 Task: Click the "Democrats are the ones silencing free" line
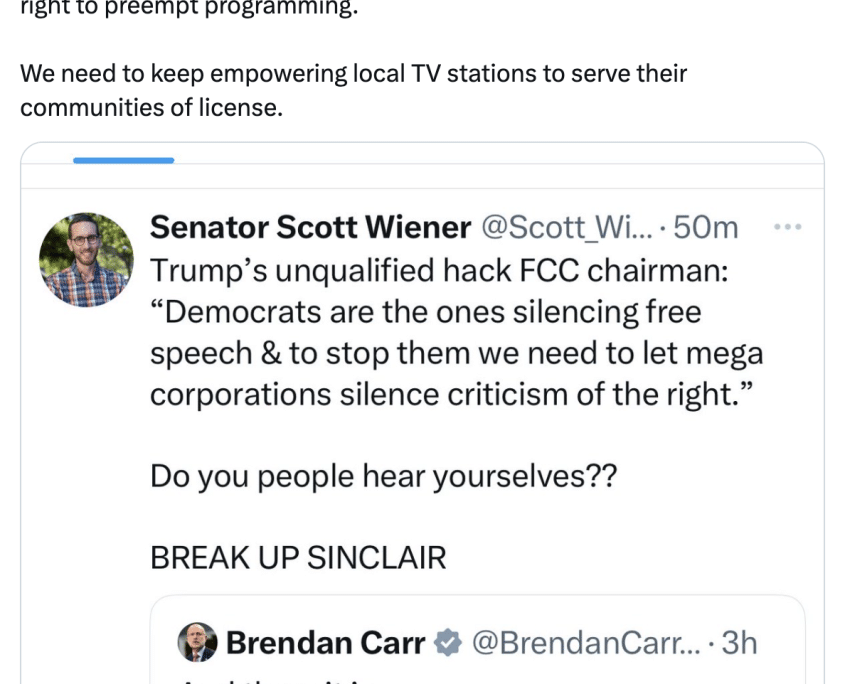[425, 311]
